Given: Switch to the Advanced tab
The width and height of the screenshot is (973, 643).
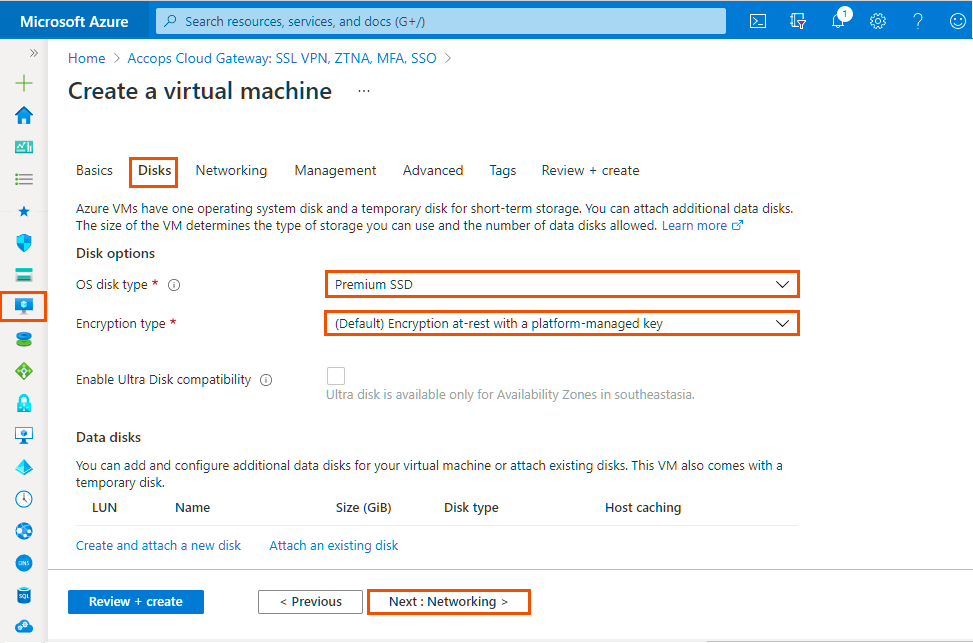Looking at the screenshot, I should pos(433,171).
